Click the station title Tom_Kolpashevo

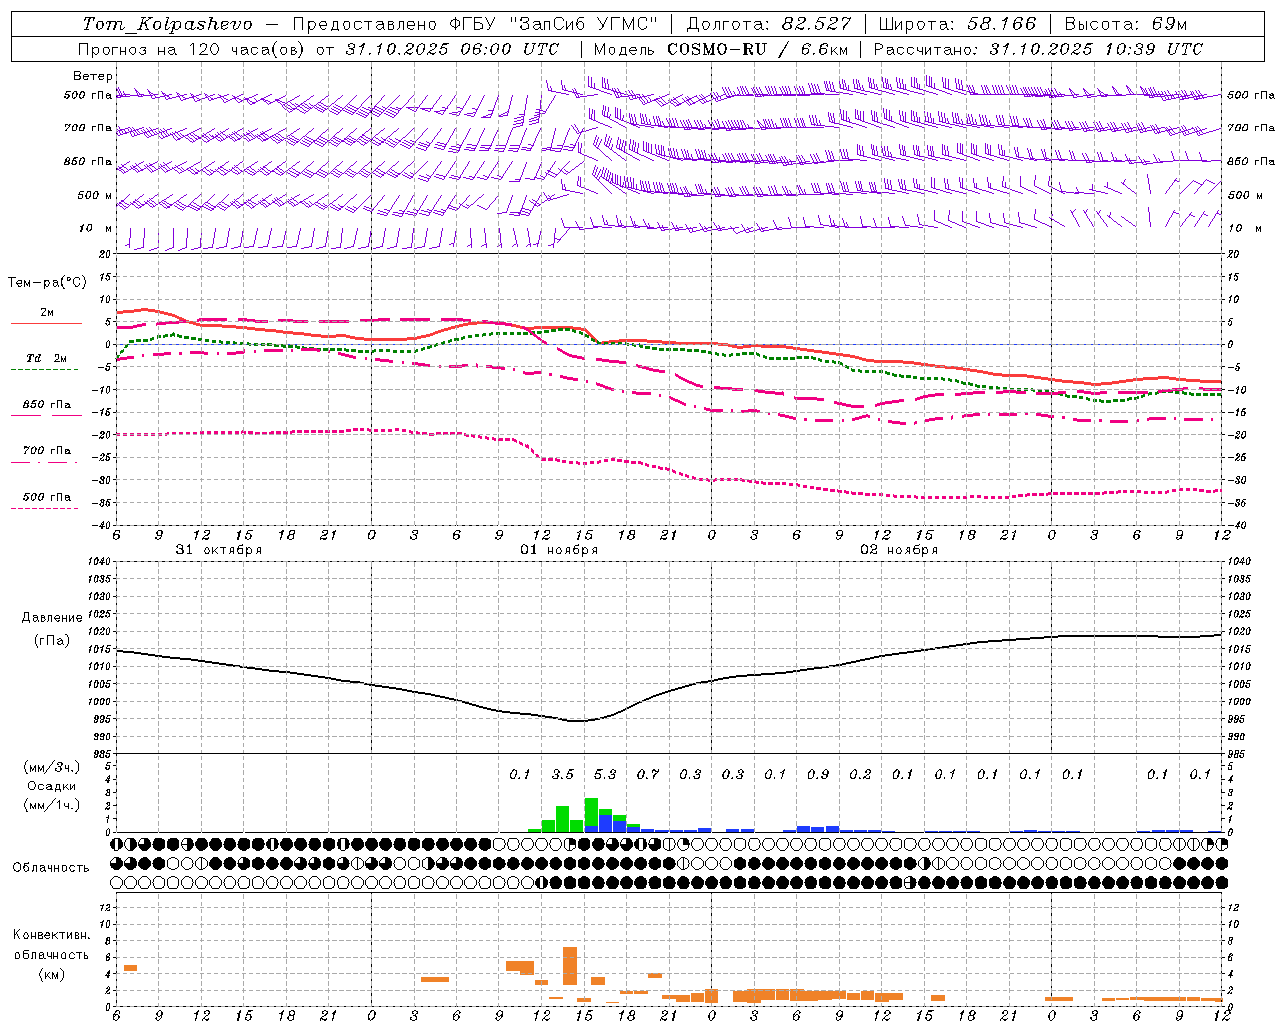tap(167, 23)
